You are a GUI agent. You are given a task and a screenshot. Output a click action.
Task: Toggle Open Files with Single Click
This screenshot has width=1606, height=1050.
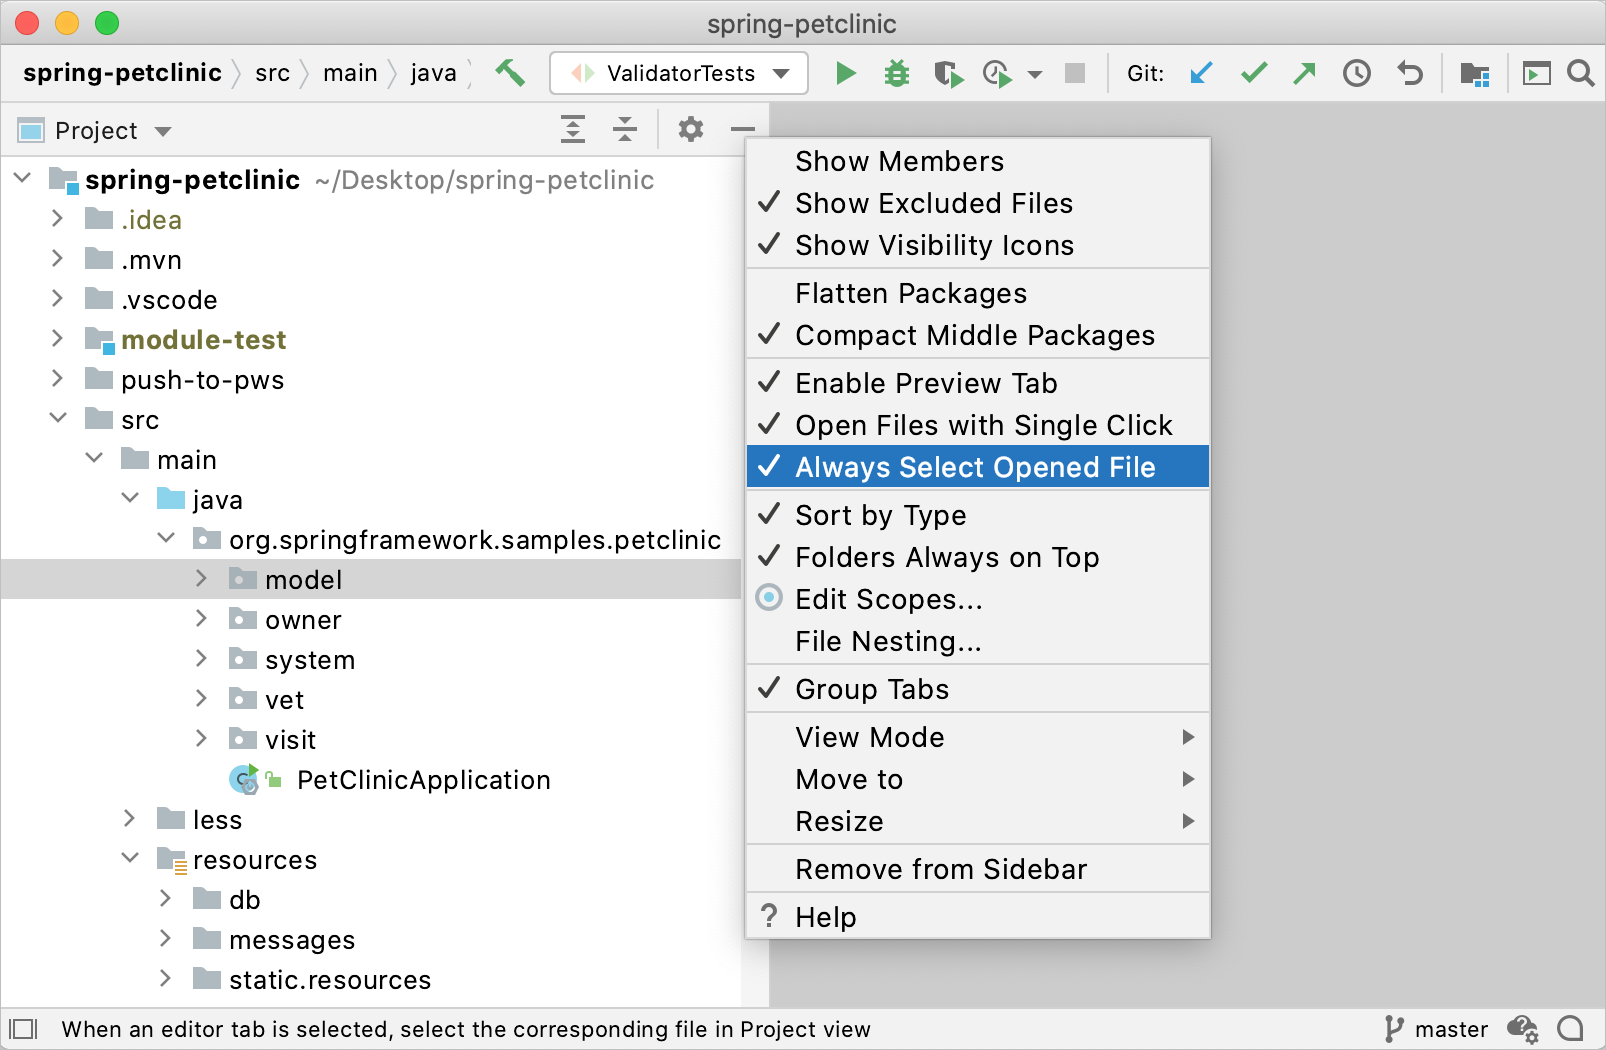coord(978,425)
